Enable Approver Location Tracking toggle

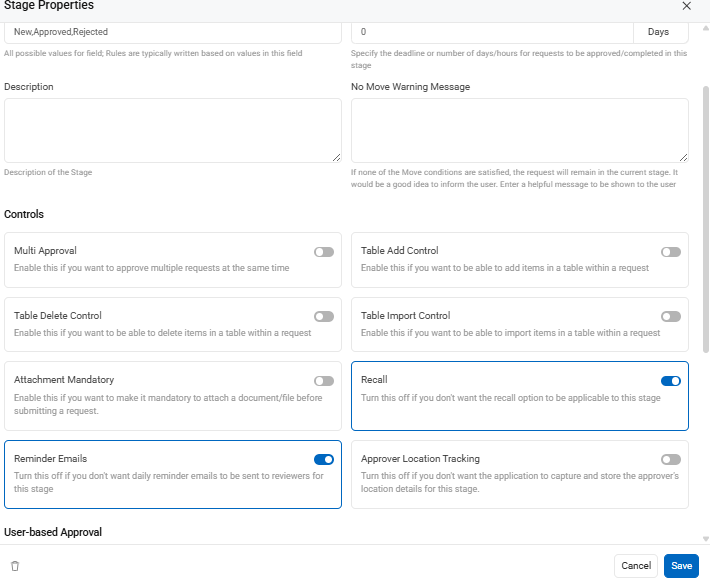coord(671,460)
